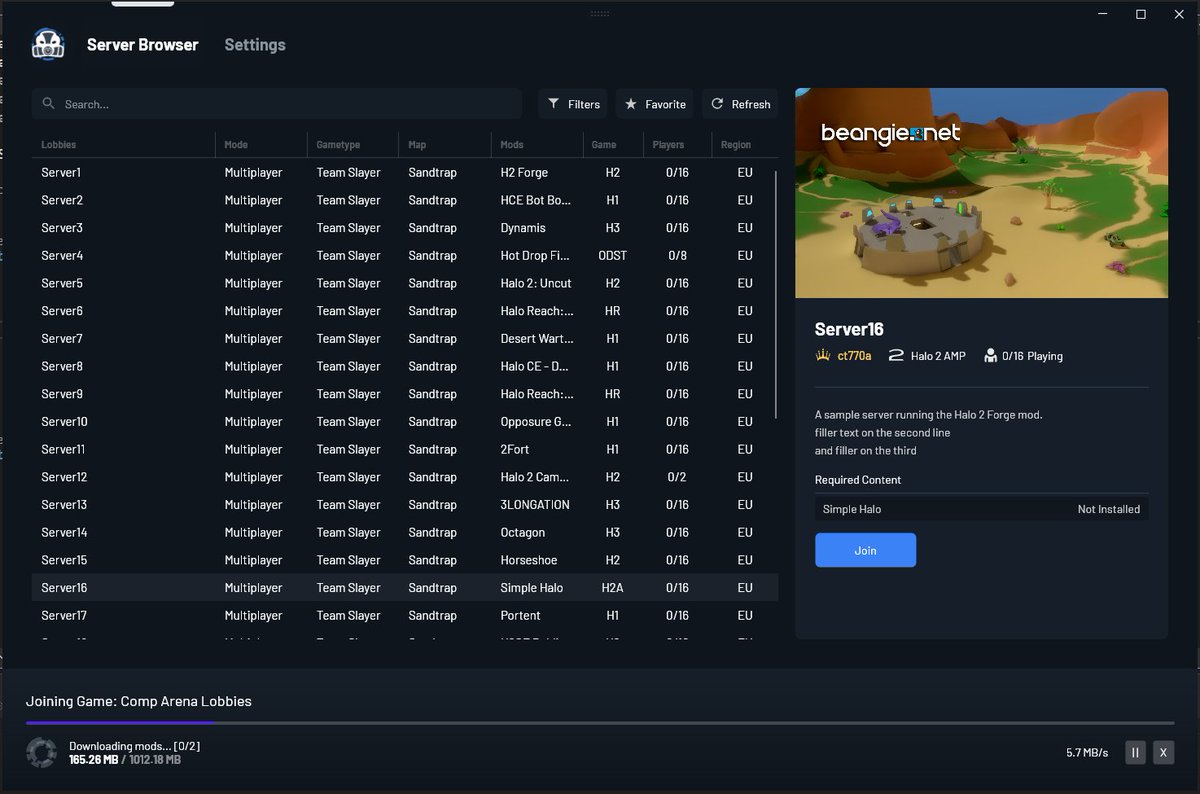Click the beangie.net map preview image
Image resolution: width=1200 pixels, height=794 pixels.
point(981,193)
